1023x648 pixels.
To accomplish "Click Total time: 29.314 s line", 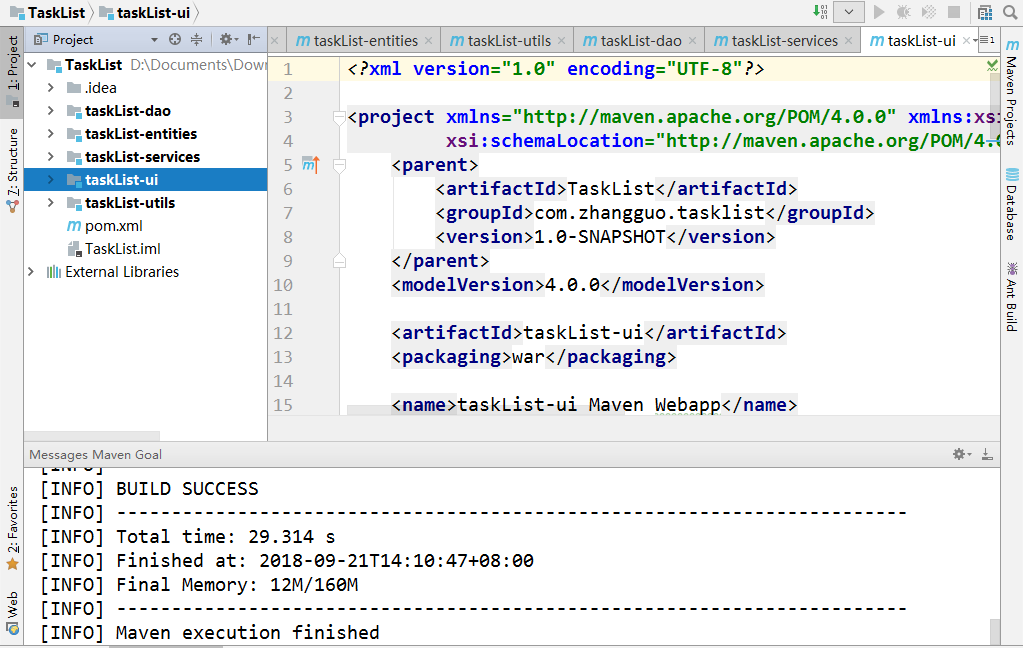I will pos(188,536).
